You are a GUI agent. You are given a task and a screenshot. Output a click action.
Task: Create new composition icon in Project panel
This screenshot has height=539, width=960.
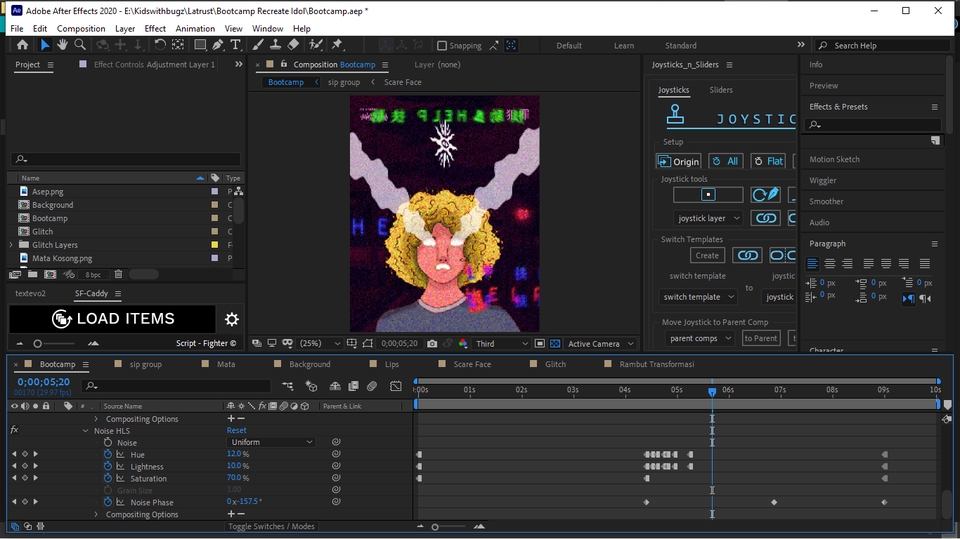tap(50, 274)
